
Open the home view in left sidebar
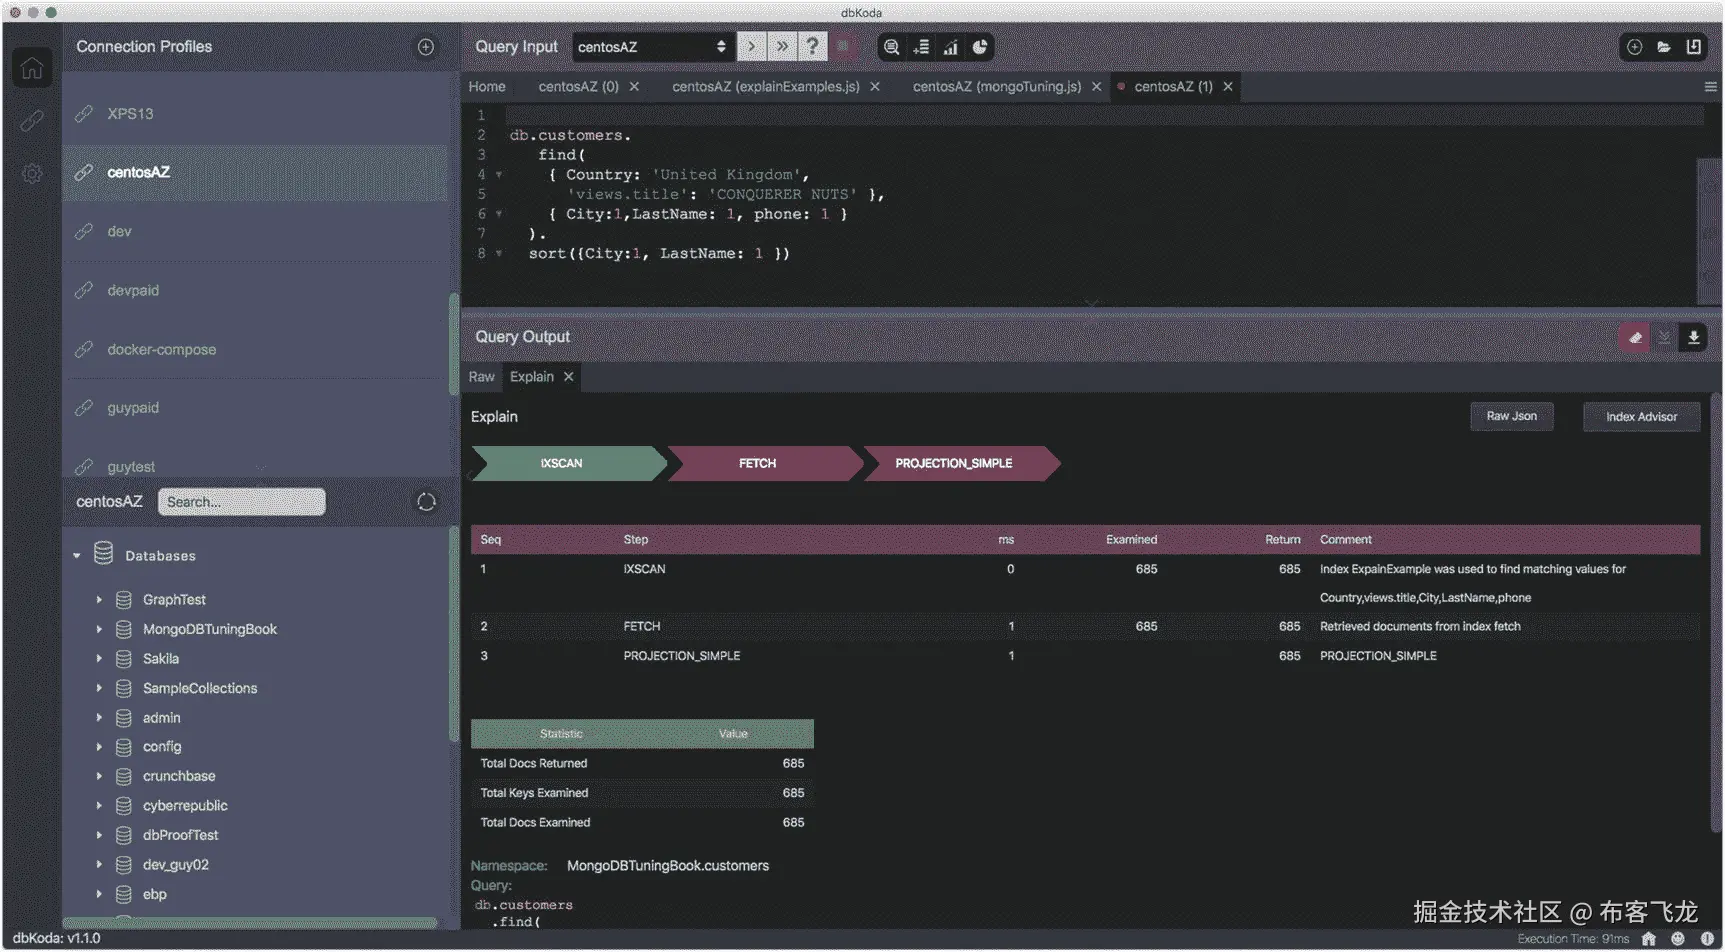point(32,68)
